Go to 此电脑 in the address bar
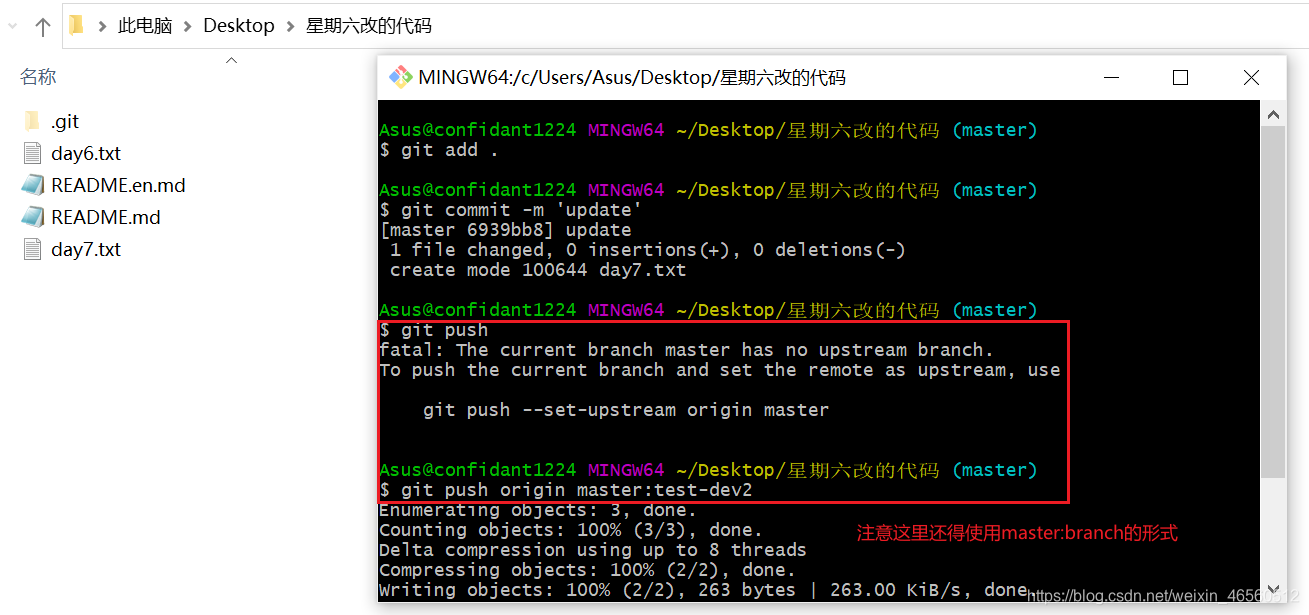This screenshot has height=615, width=1309. (x=145, y=26)
